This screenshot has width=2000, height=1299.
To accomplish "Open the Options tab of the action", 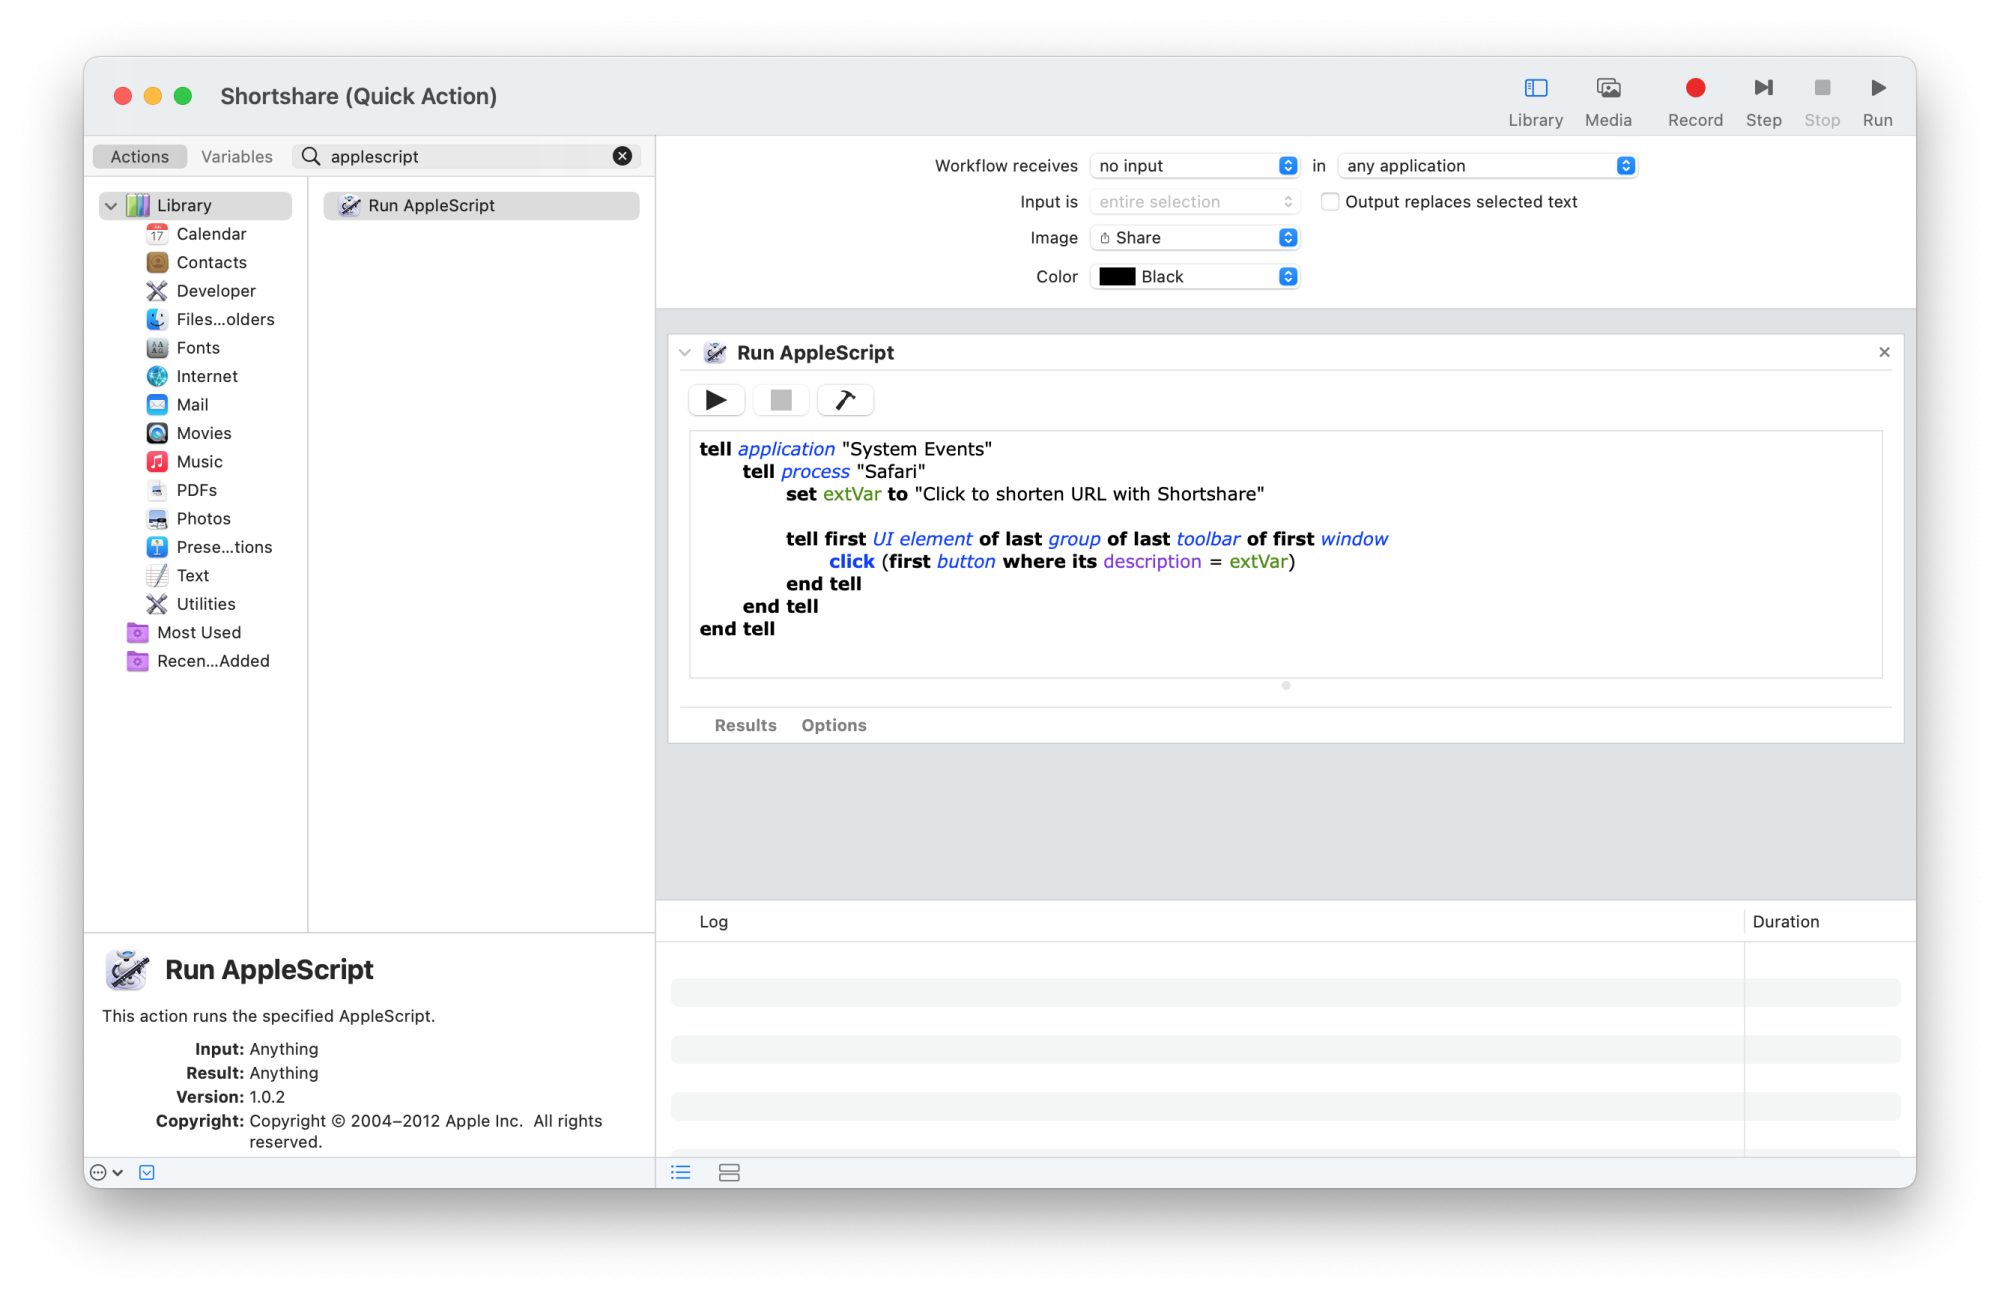I will pos(833,725).
